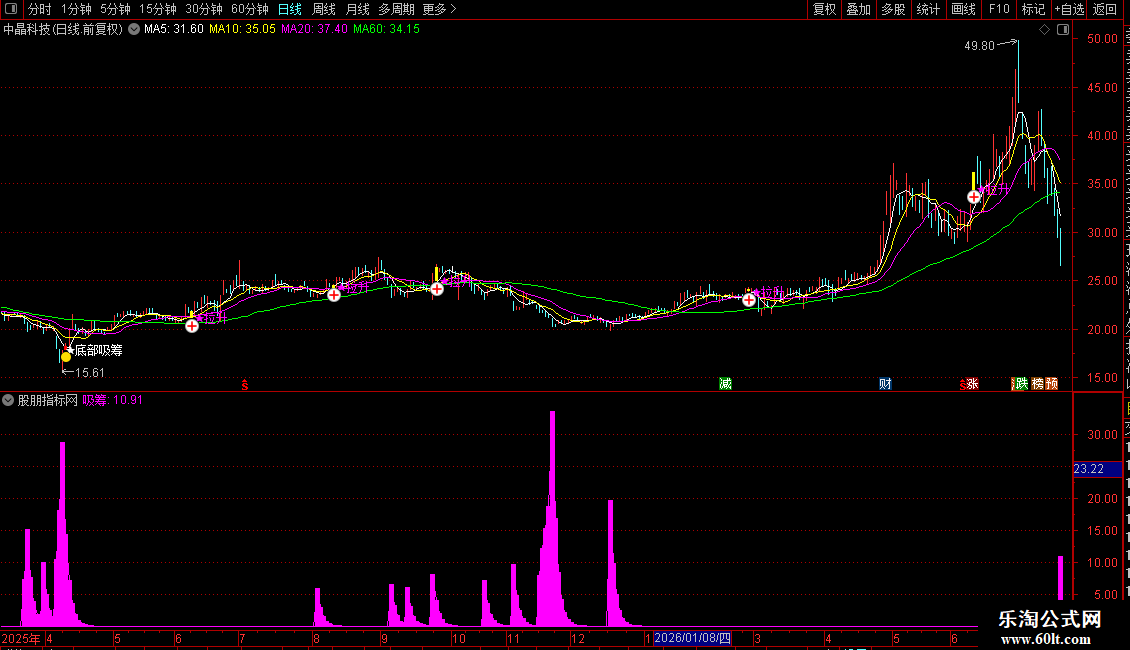
Task: Click the 吸筹: 10.91 value
Action: [112, 400]
